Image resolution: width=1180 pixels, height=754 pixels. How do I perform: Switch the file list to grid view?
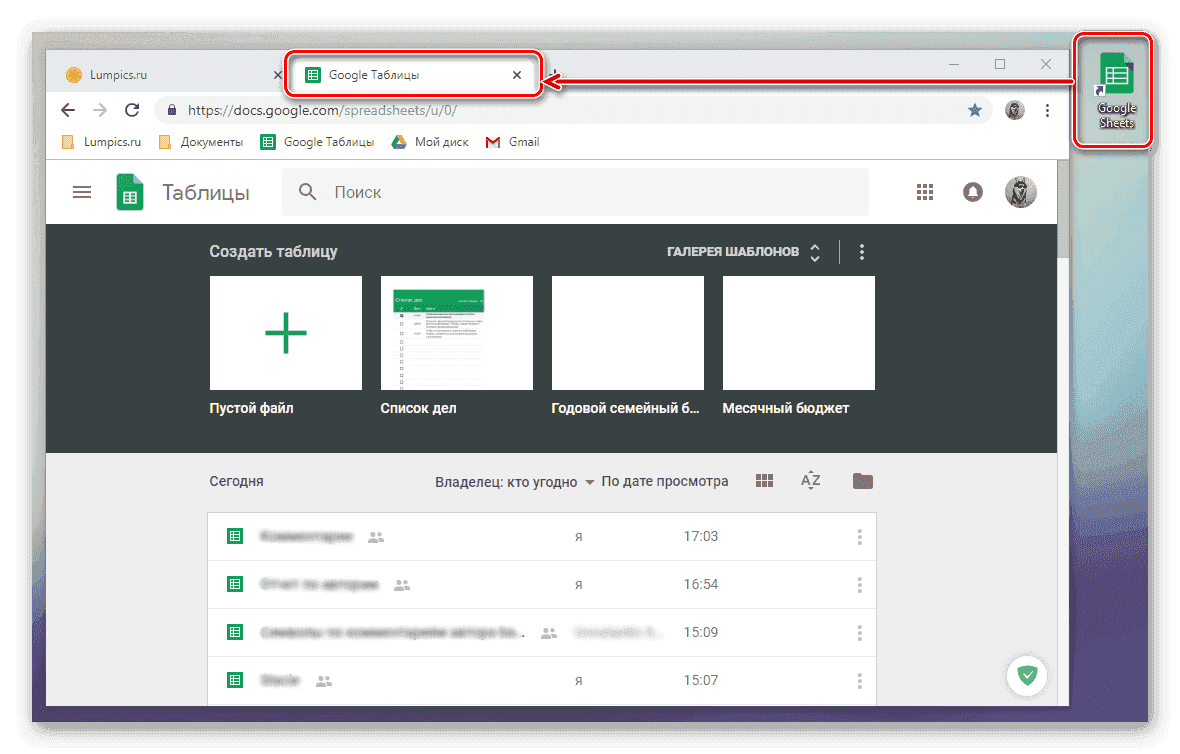[764, 481]
